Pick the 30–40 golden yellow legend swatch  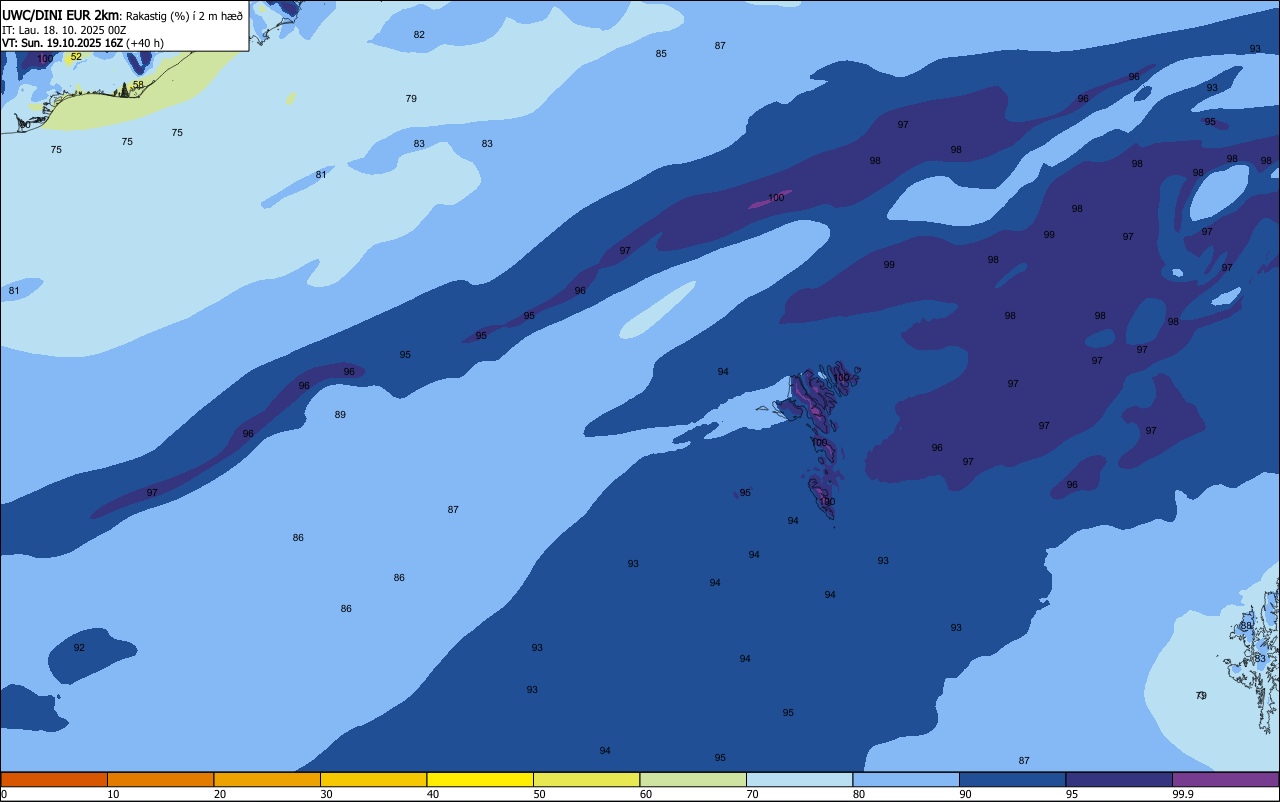pos(373,779)
